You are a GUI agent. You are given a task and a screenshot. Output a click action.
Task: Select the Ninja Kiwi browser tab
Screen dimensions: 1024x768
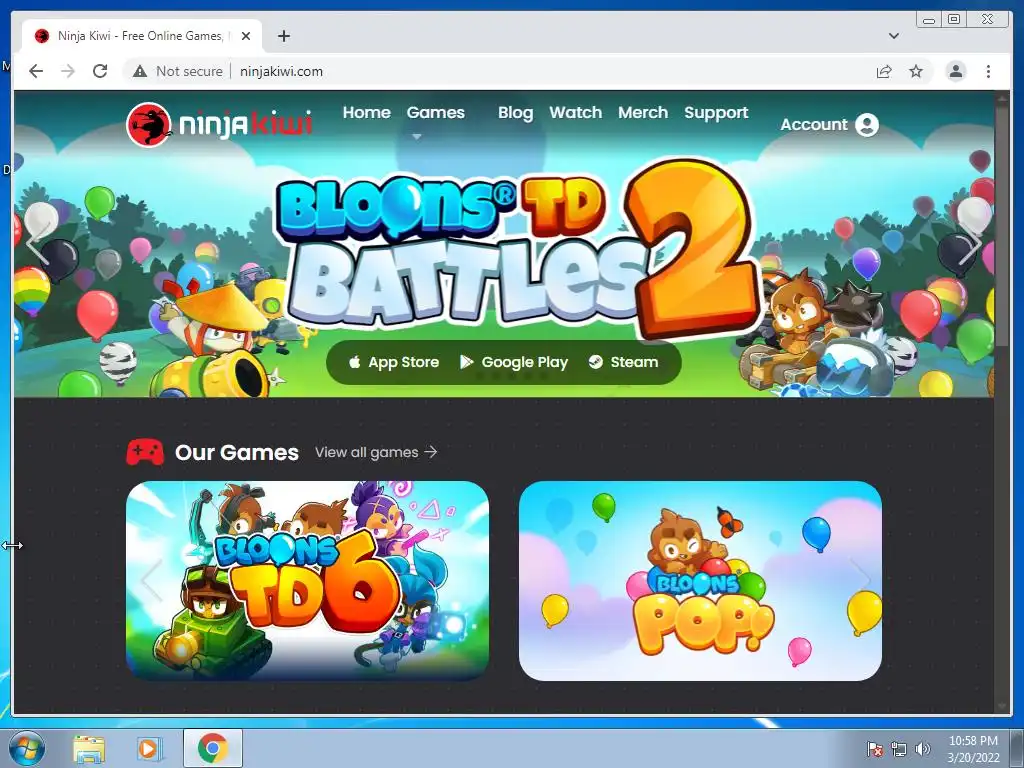coord(142,36)
